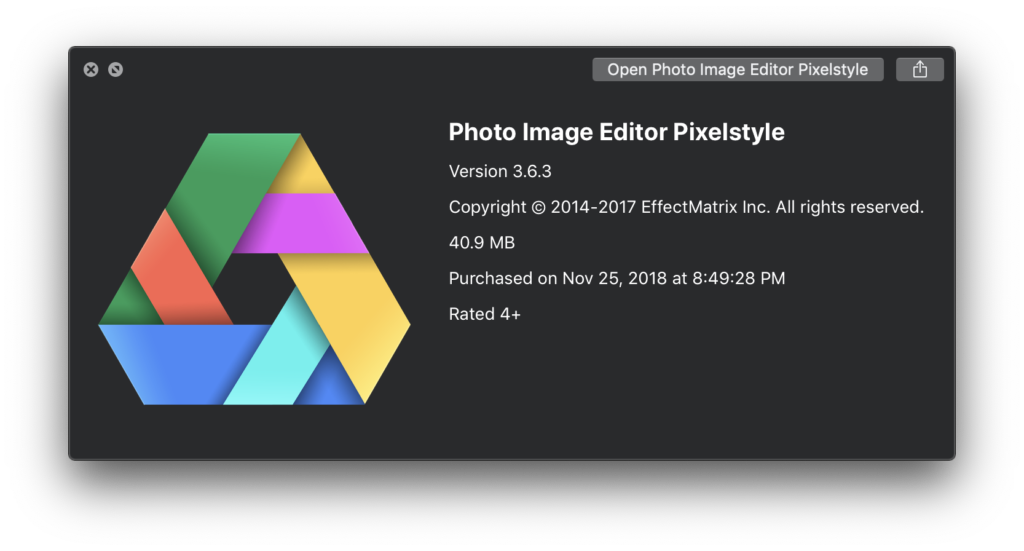The width and height of the screenshot is (1024, 551).
Task: Click the small green corner triangle in logo
Action: coord(129,304)
